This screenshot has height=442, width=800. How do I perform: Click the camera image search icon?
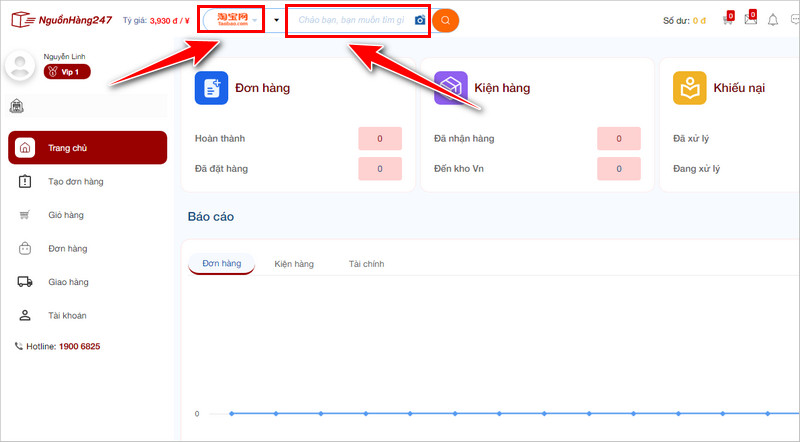coord(420,20)
